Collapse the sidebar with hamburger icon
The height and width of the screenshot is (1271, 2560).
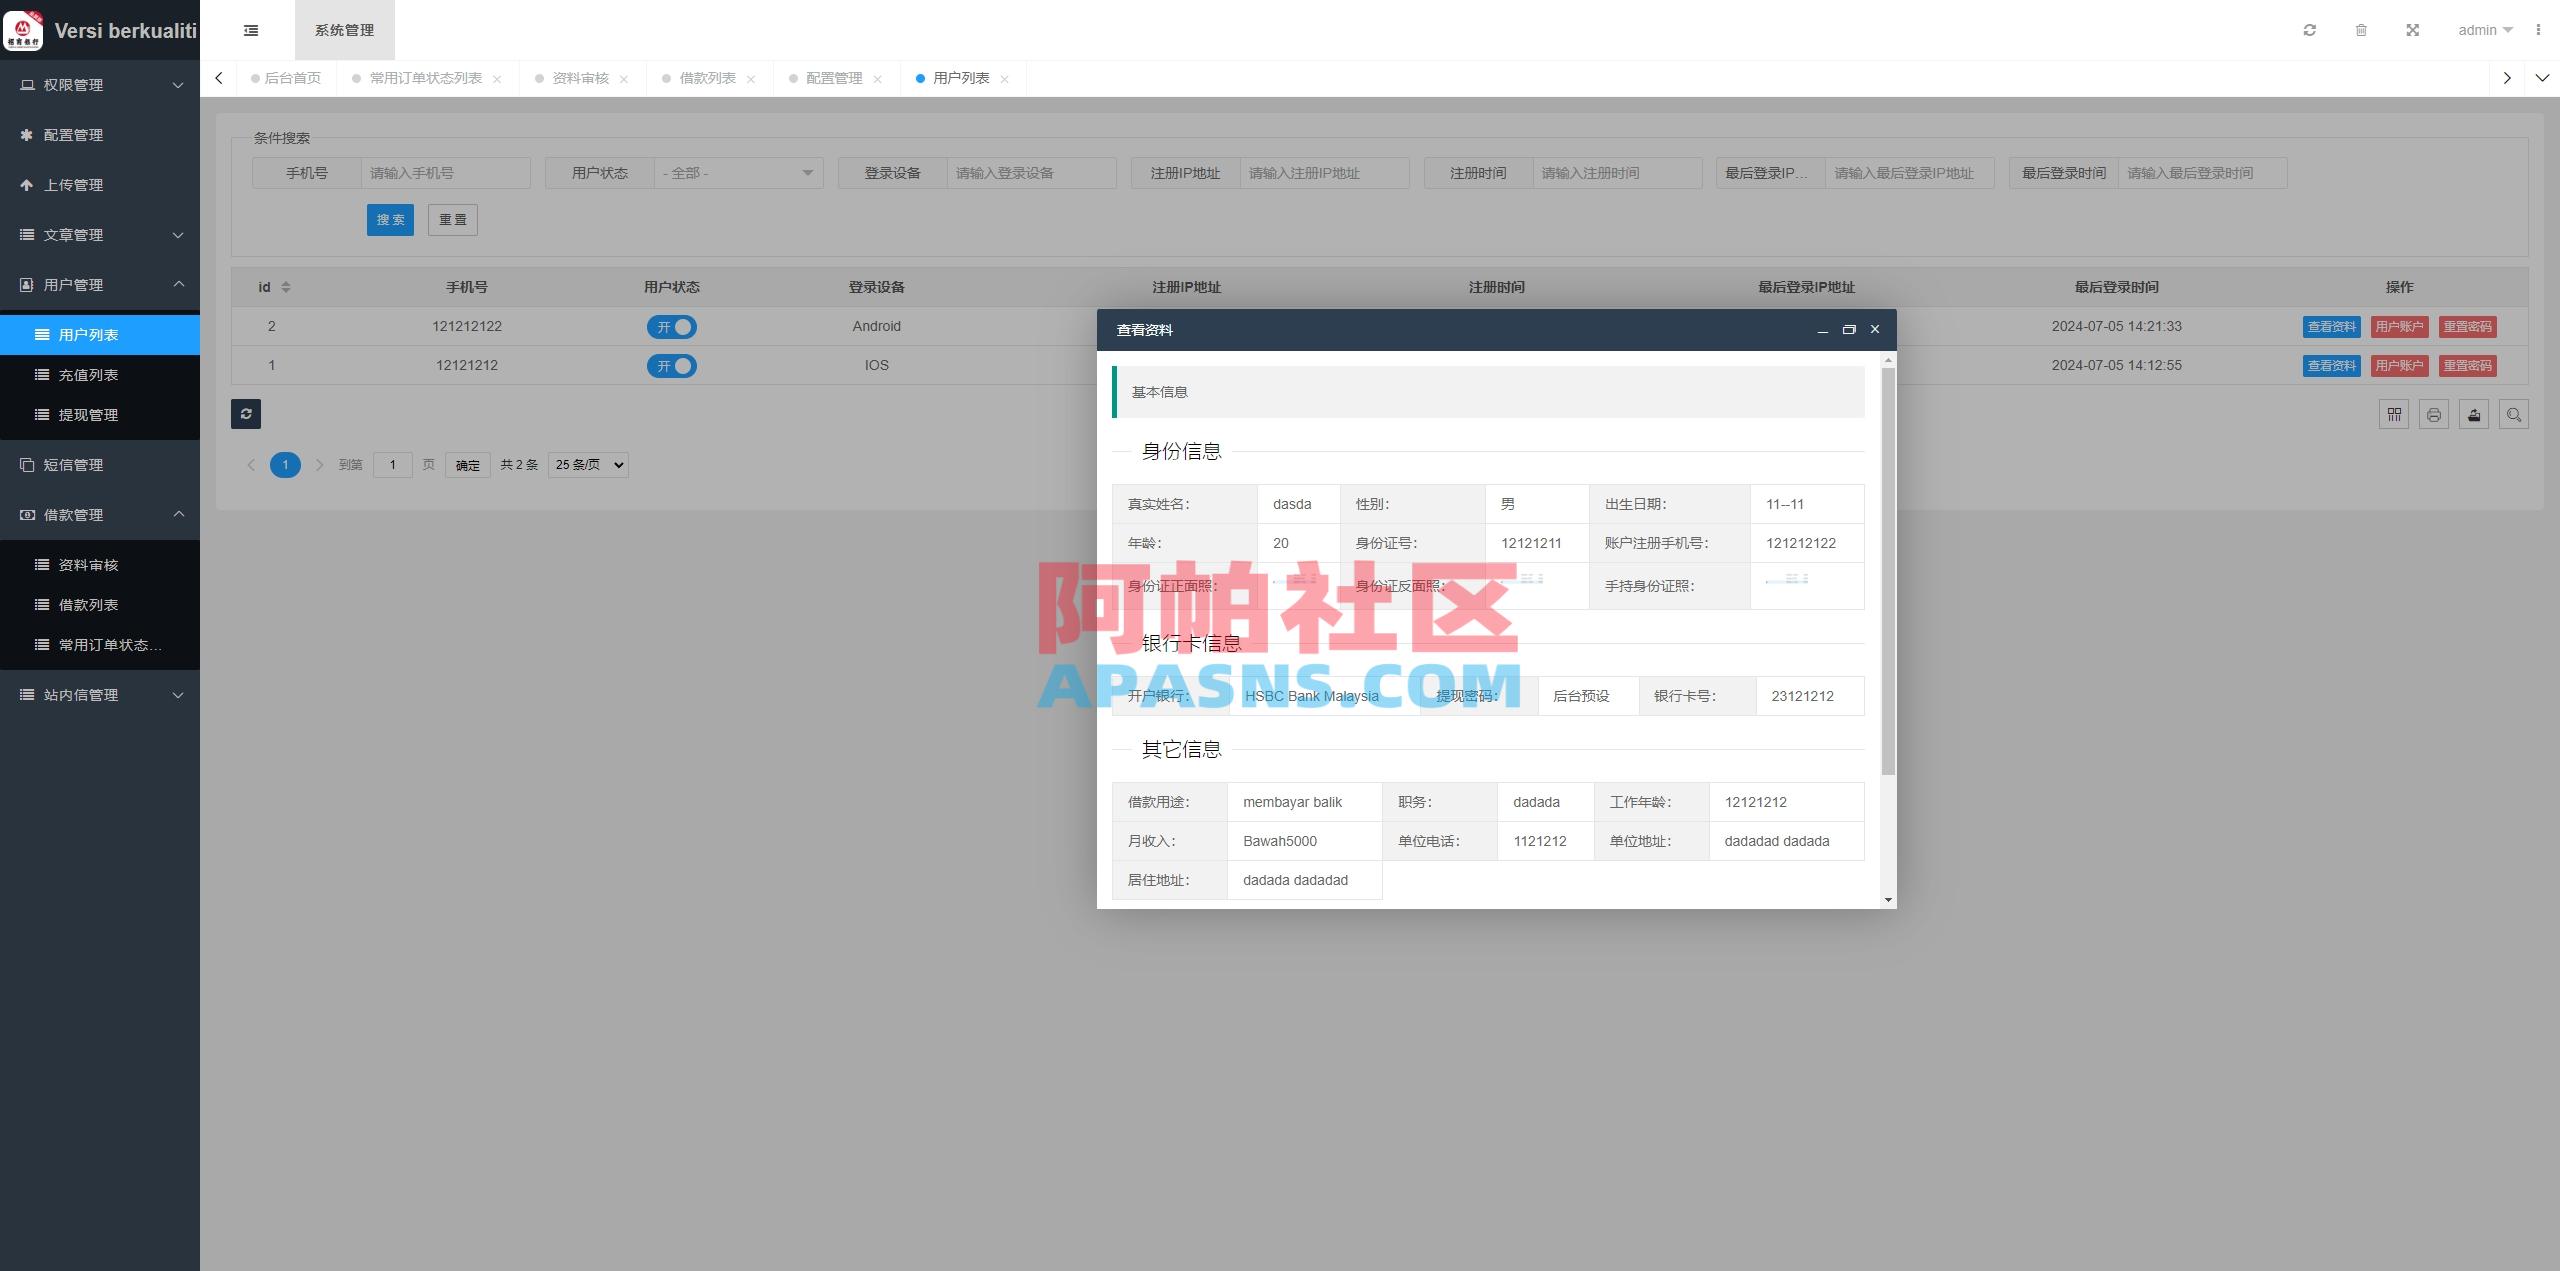click(x=250, y=30)
